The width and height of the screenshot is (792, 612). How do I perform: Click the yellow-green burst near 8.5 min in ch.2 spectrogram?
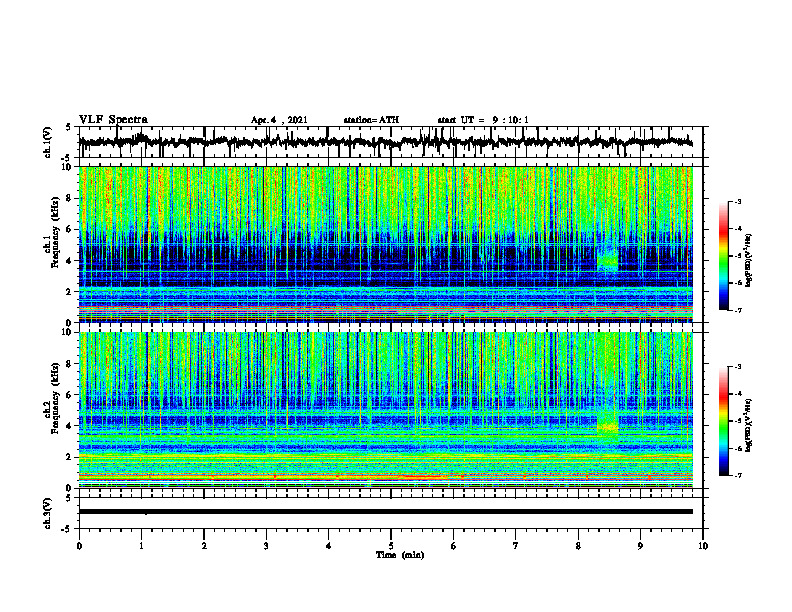pos(608,426)
